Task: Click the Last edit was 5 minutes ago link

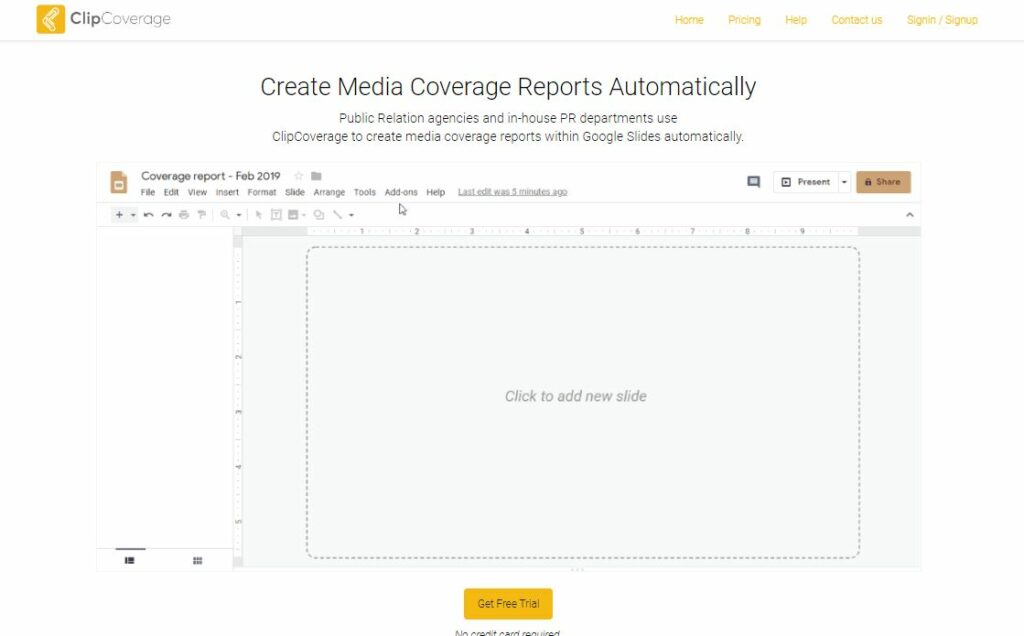Action: click(513, 192)
